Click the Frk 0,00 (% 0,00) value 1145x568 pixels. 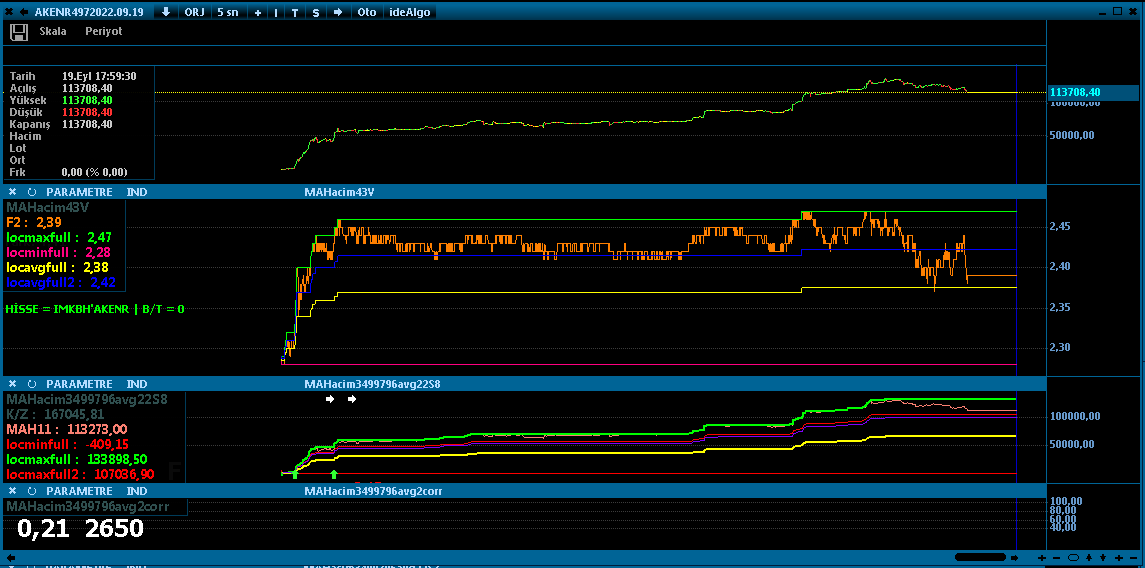(x=95, y=172)
